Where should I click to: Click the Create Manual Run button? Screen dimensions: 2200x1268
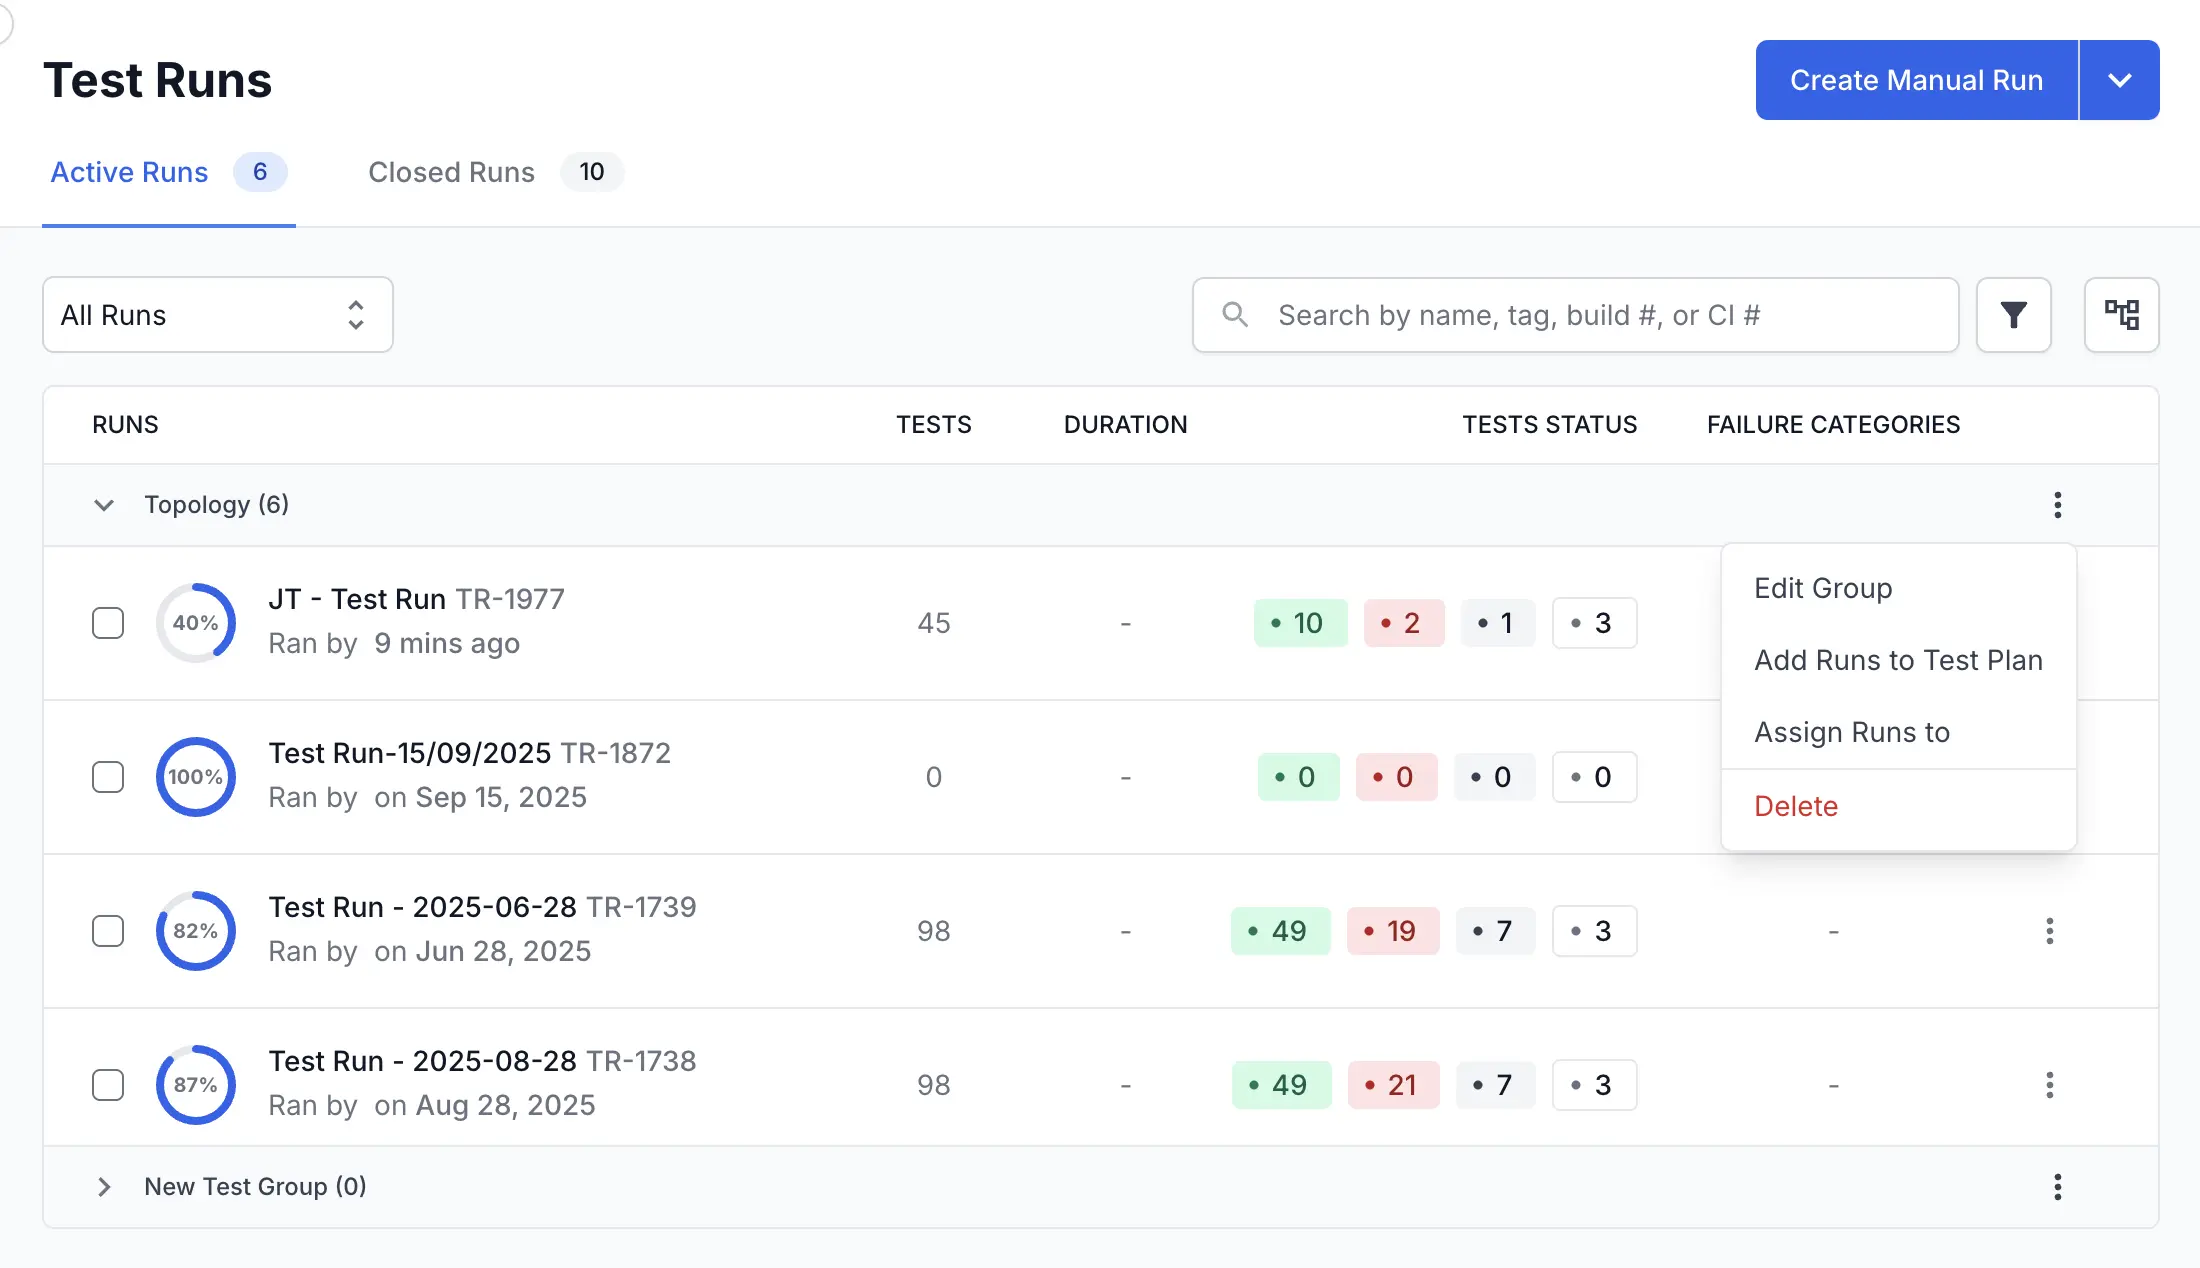(x=1916, y=79)
